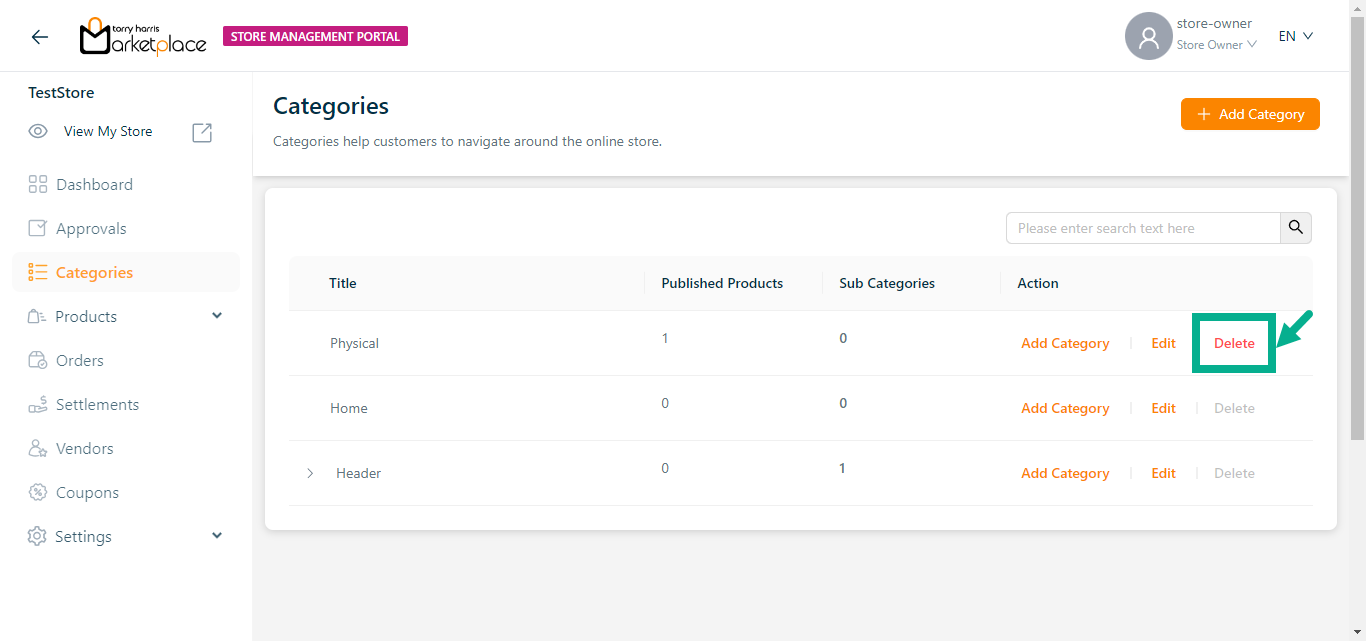
Task: Open Settlements from the sidebar
Action: (97, 405)
